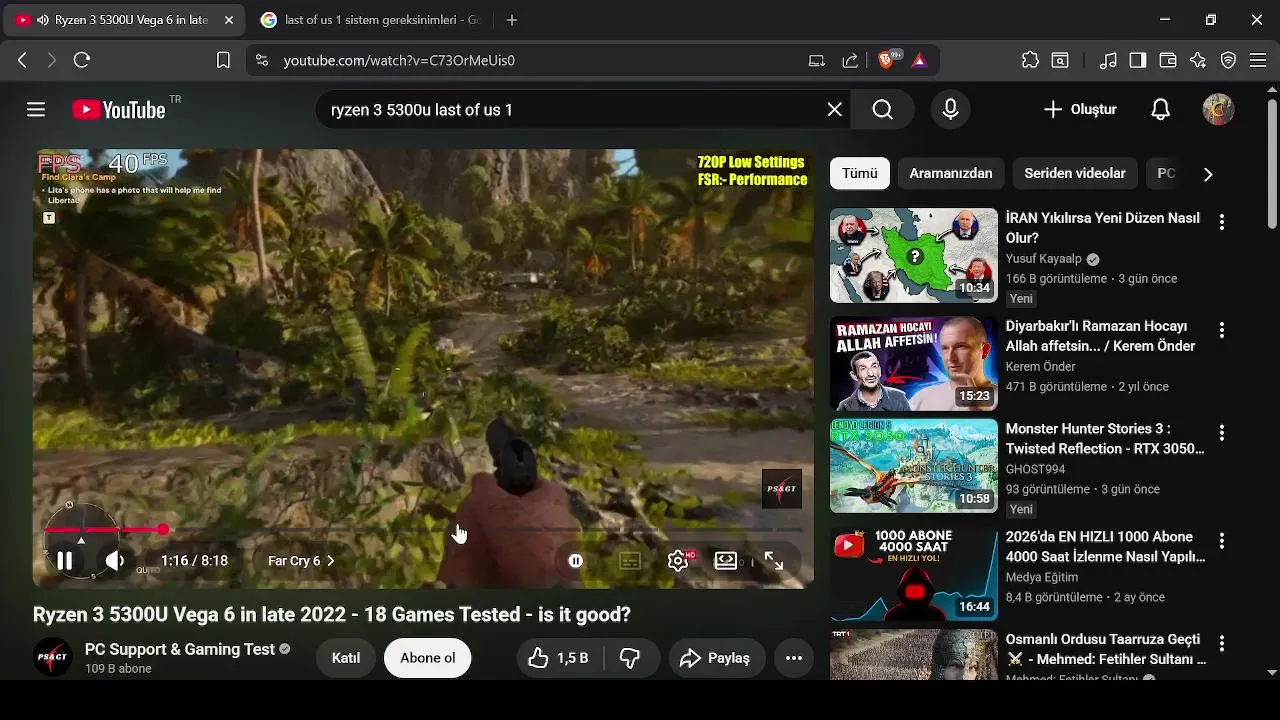
Task: Run search with magnifier button
Action: coord(882,110)
